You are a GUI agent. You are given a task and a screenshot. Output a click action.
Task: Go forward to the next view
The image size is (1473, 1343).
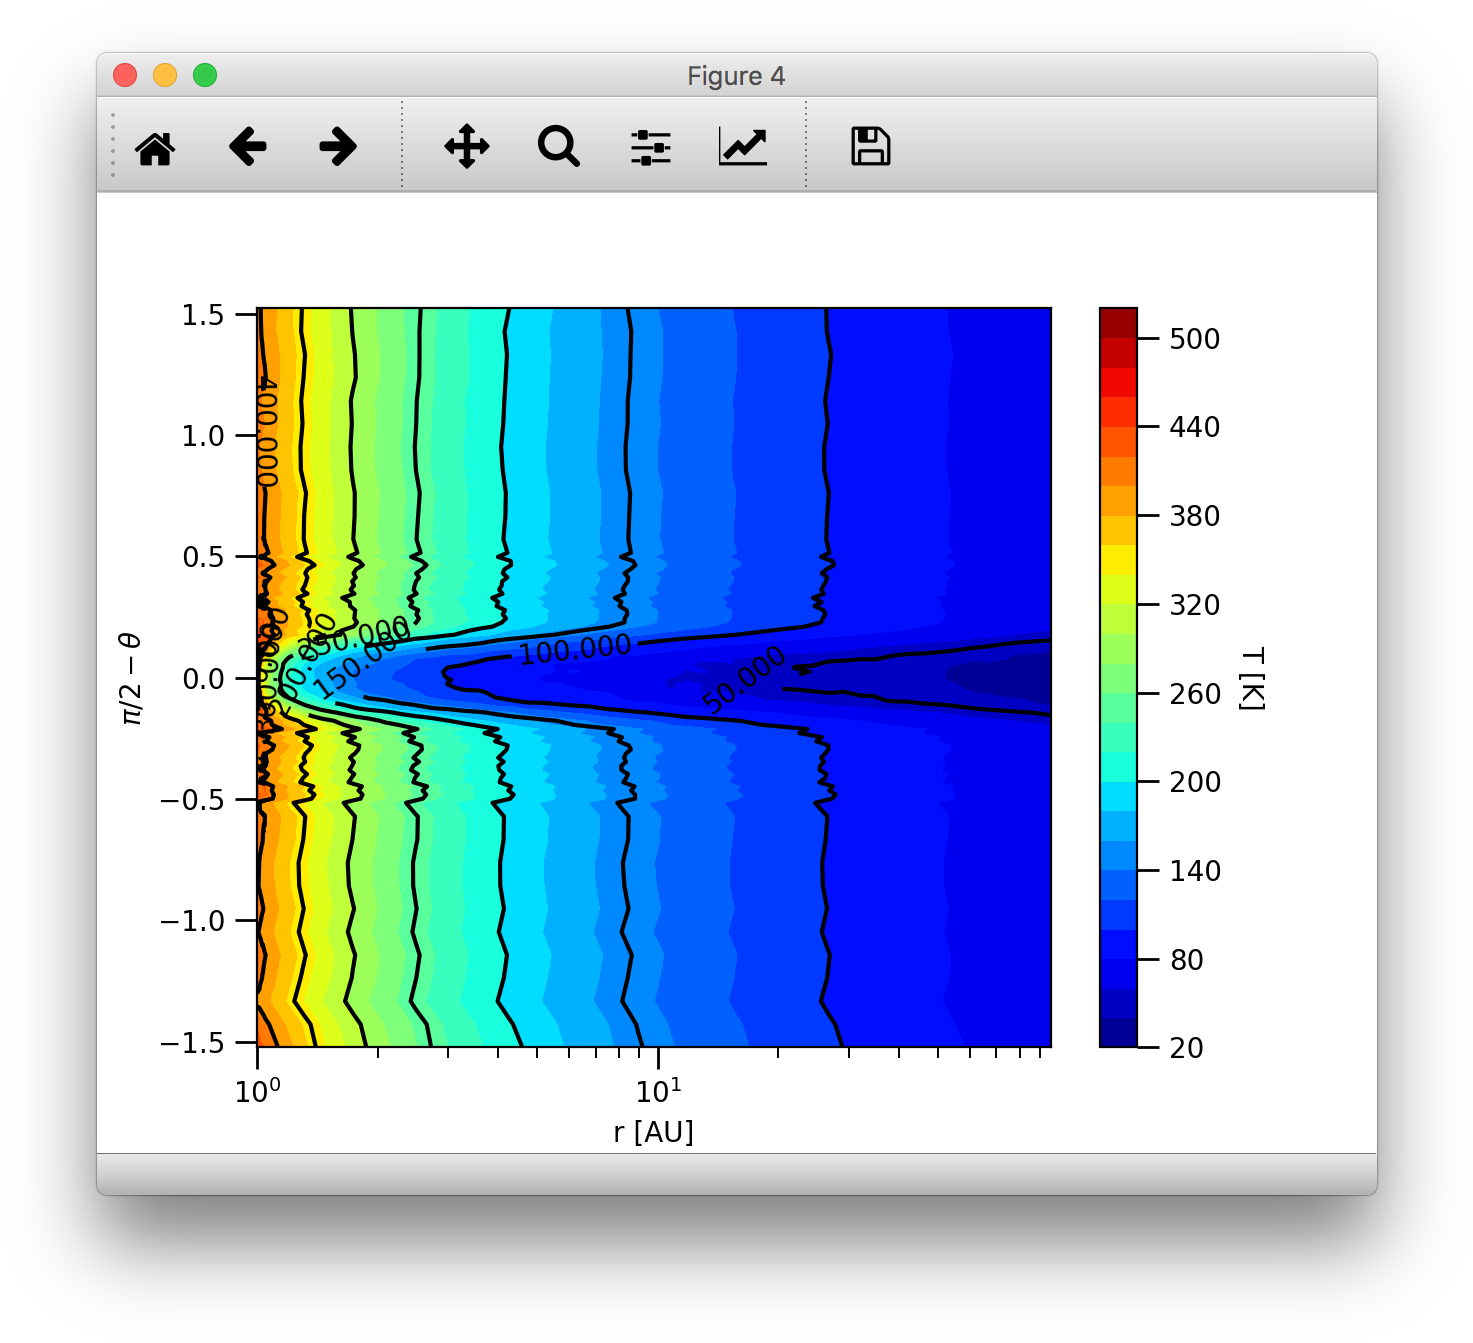[x=338, y=147]
